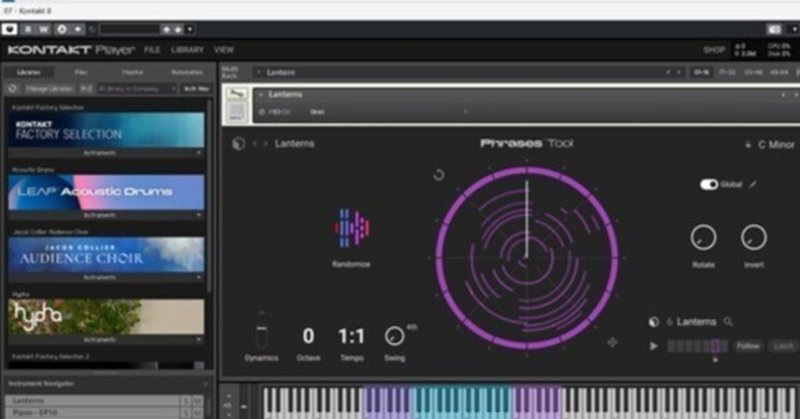Click the SHOP link

(x=714, y=50)
